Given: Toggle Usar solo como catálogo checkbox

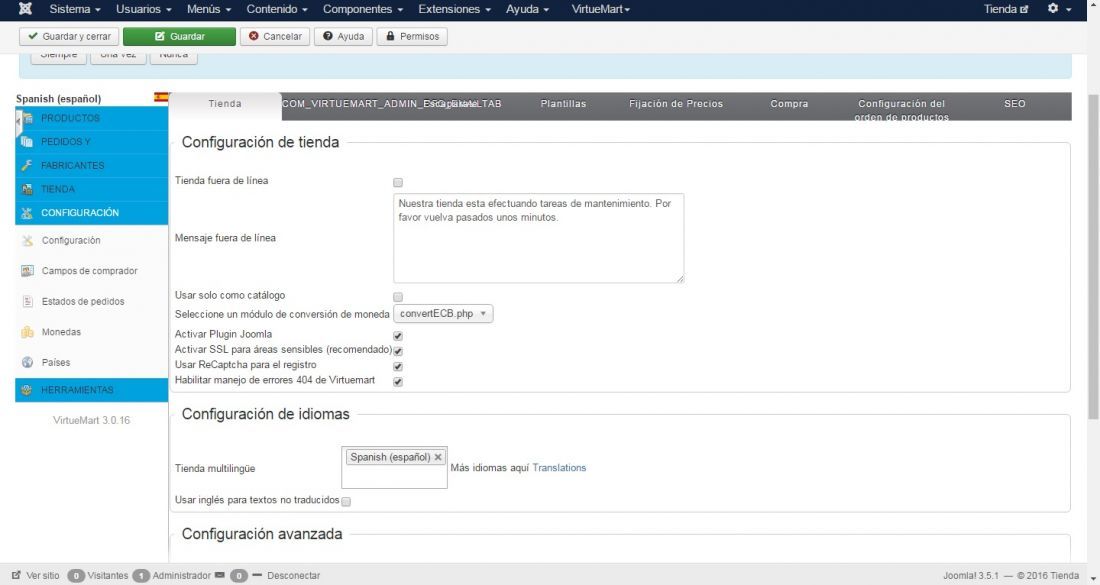Looking at the screenshot, I should coord(398,297).
